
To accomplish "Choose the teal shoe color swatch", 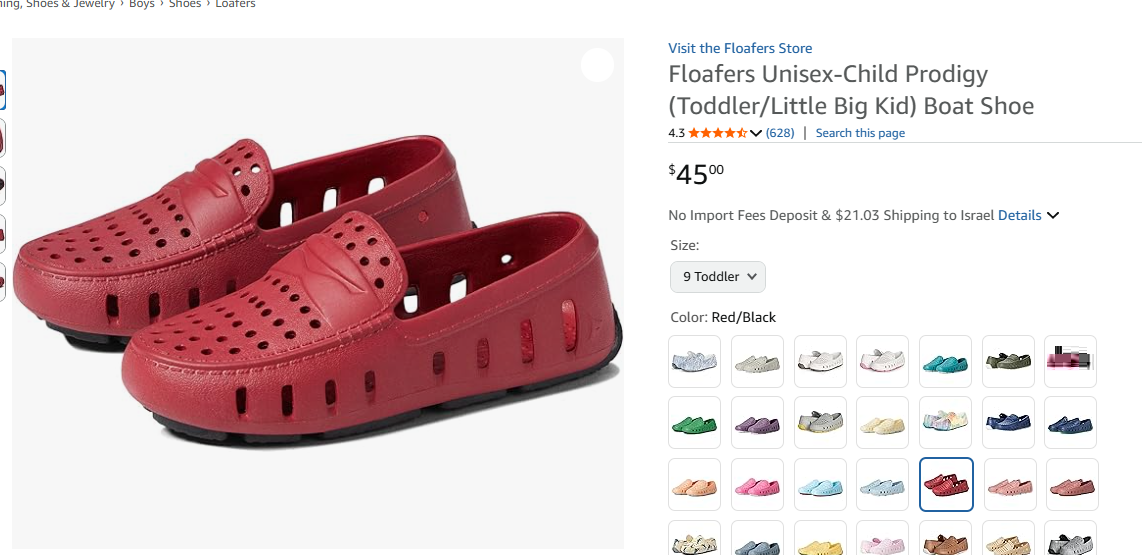I will pos(945,361).
